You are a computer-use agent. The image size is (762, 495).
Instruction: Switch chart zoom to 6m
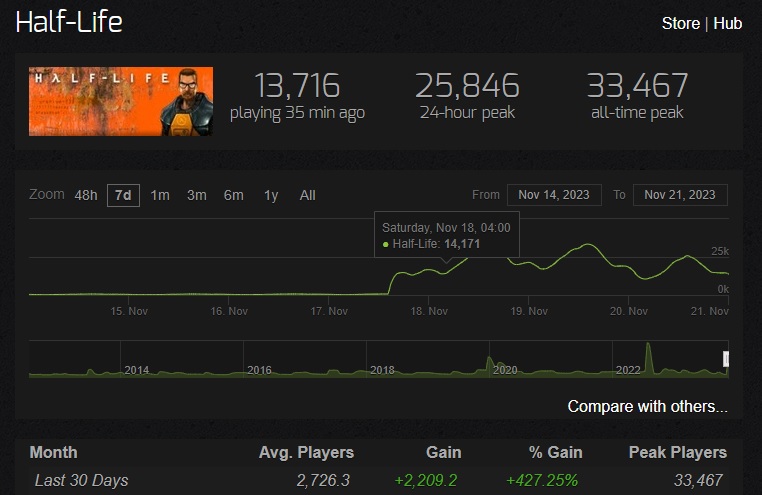pyautogui.click(x=234, y=195)
